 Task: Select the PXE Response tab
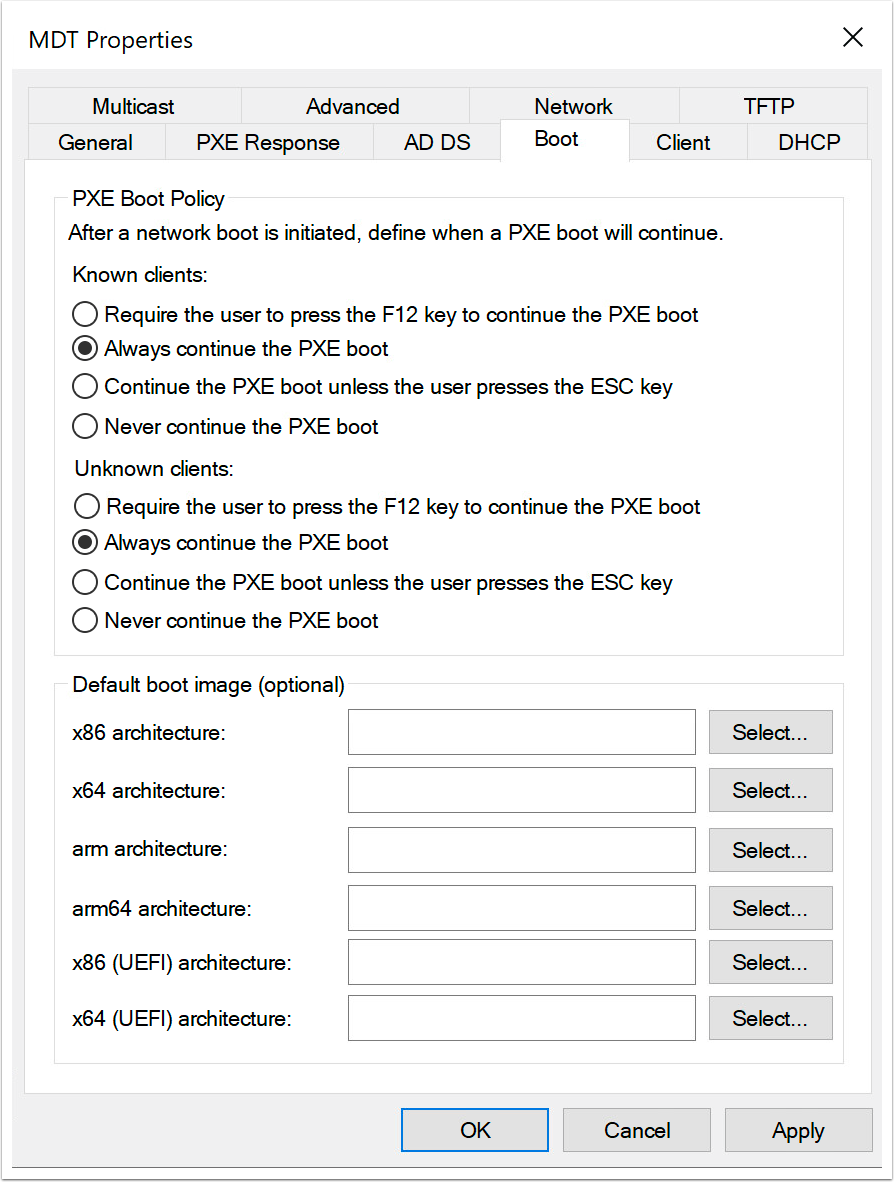click(x=268, y=142)
